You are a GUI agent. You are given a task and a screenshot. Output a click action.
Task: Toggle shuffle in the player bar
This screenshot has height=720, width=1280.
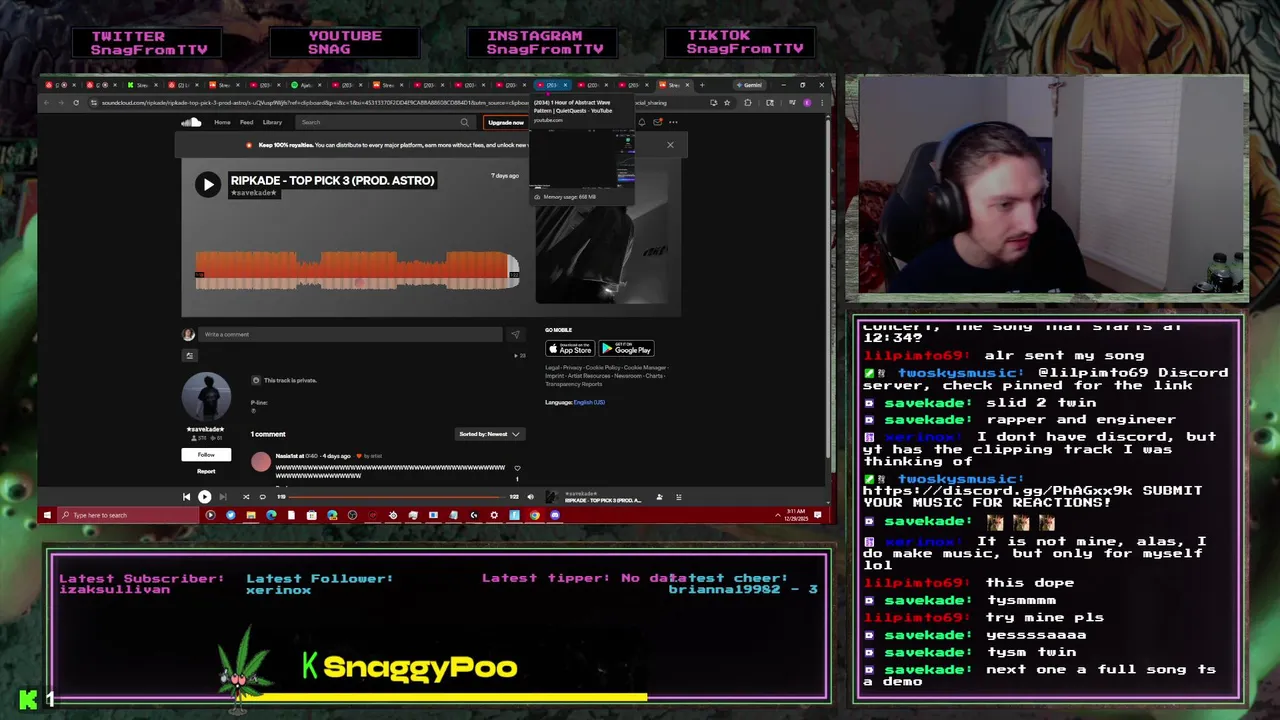pos(246,497)
